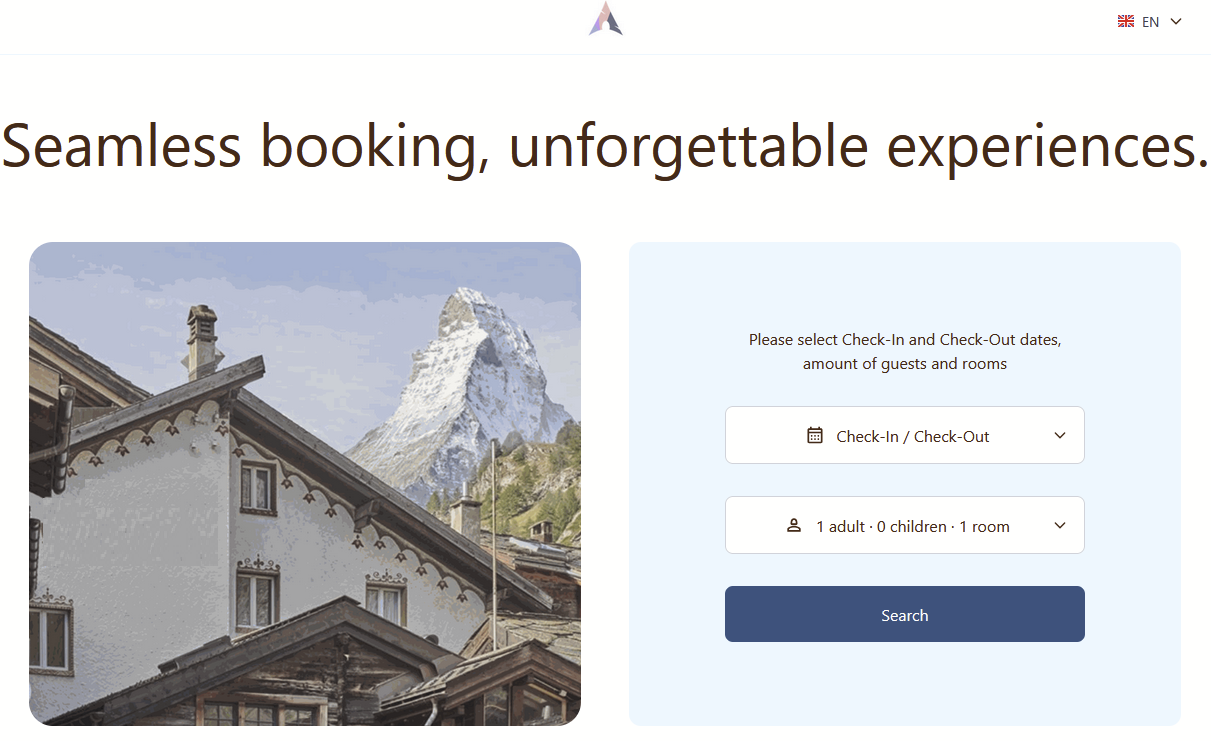The height and width of the screenshot is (741, 1211).
Task: Click empty space below the Search button
Action: 905,685
